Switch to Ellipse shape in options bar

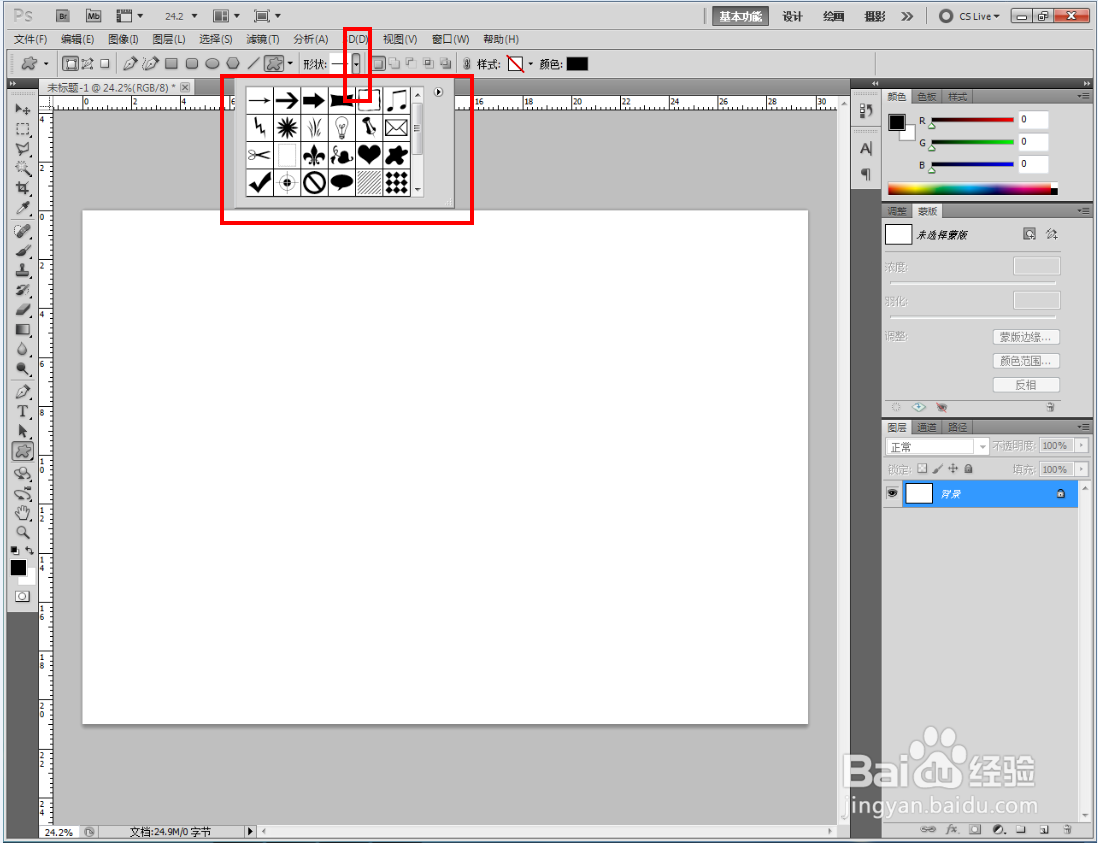pos(212,64)
